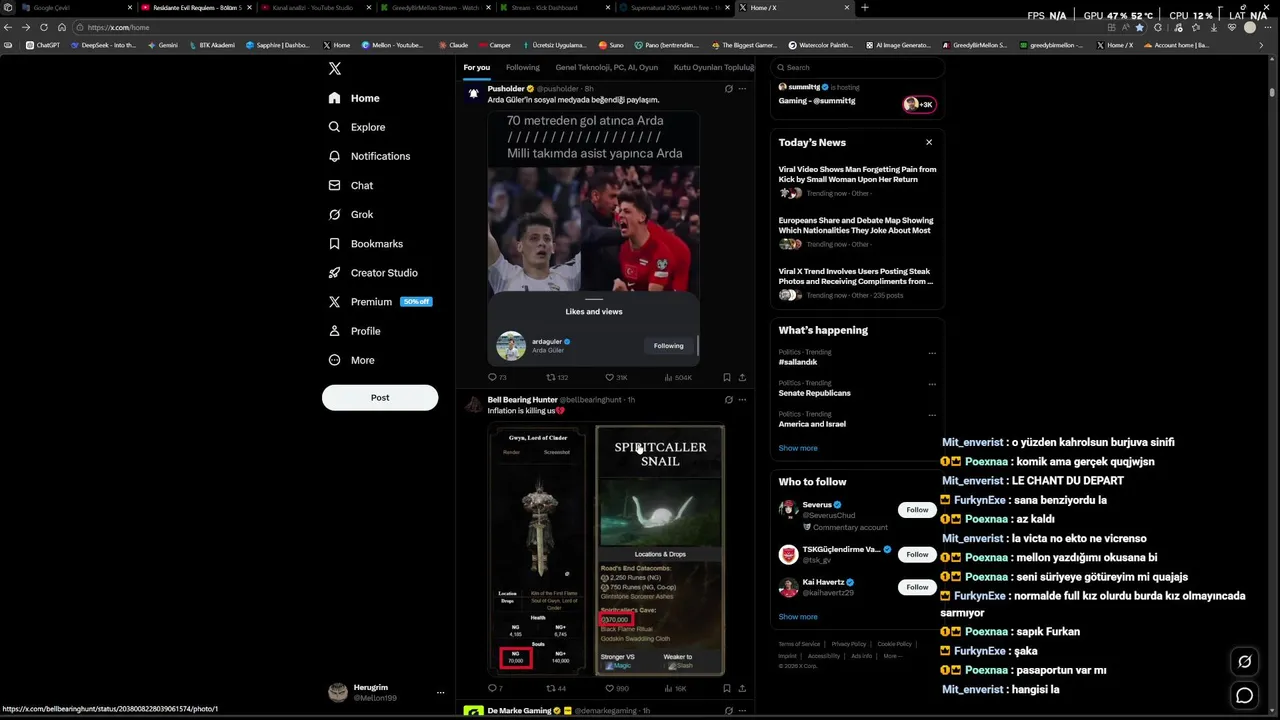This screenshot has height=720, width=1280.
Task: Like Pusholder's post
Action: pos(616,377)
